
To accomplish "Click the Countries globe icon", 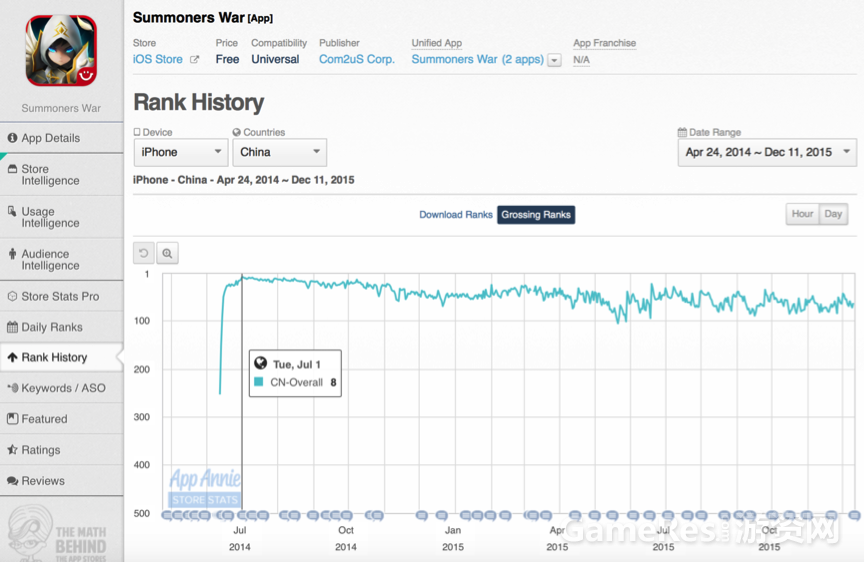I will point(237,132).
